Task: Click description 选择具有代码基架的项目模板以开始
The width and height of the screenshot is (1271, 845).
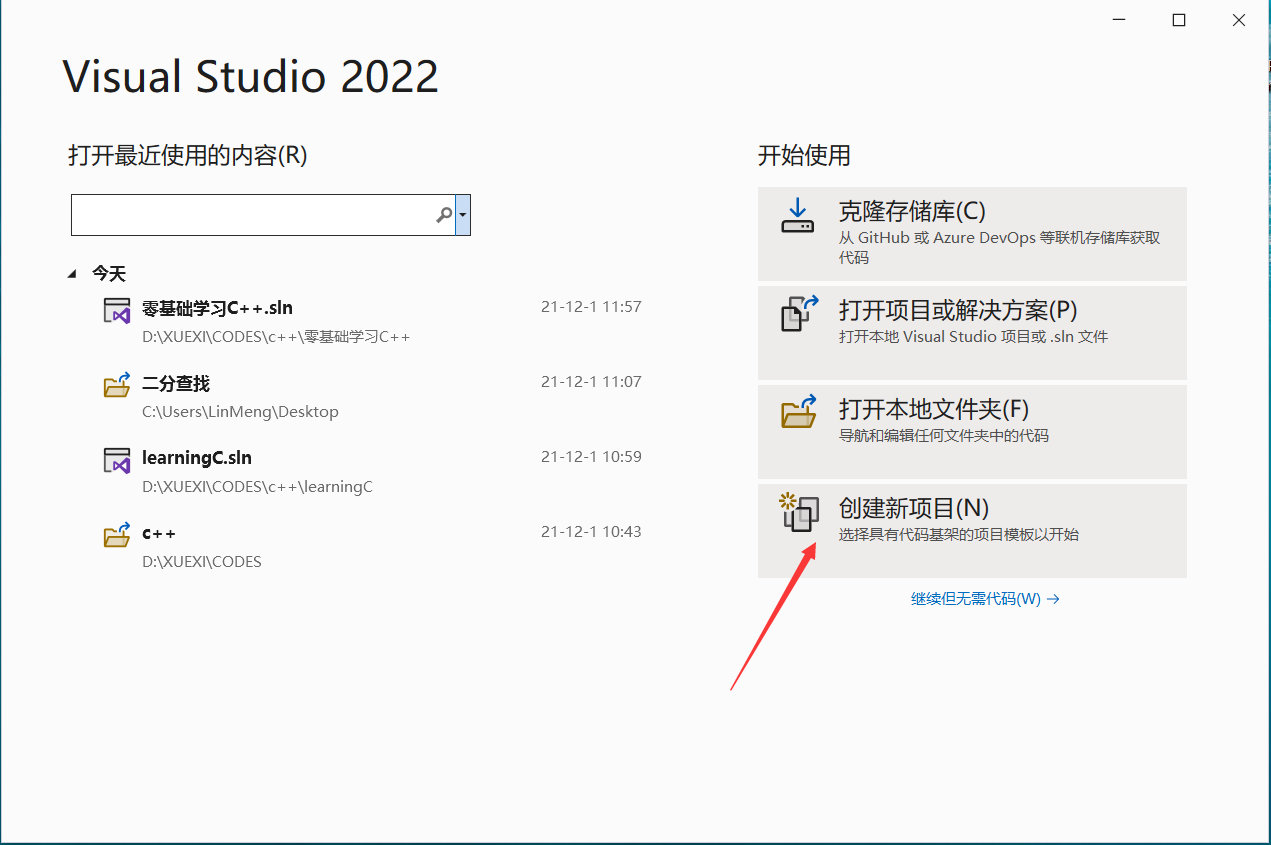Action: [x=959, y=535]
